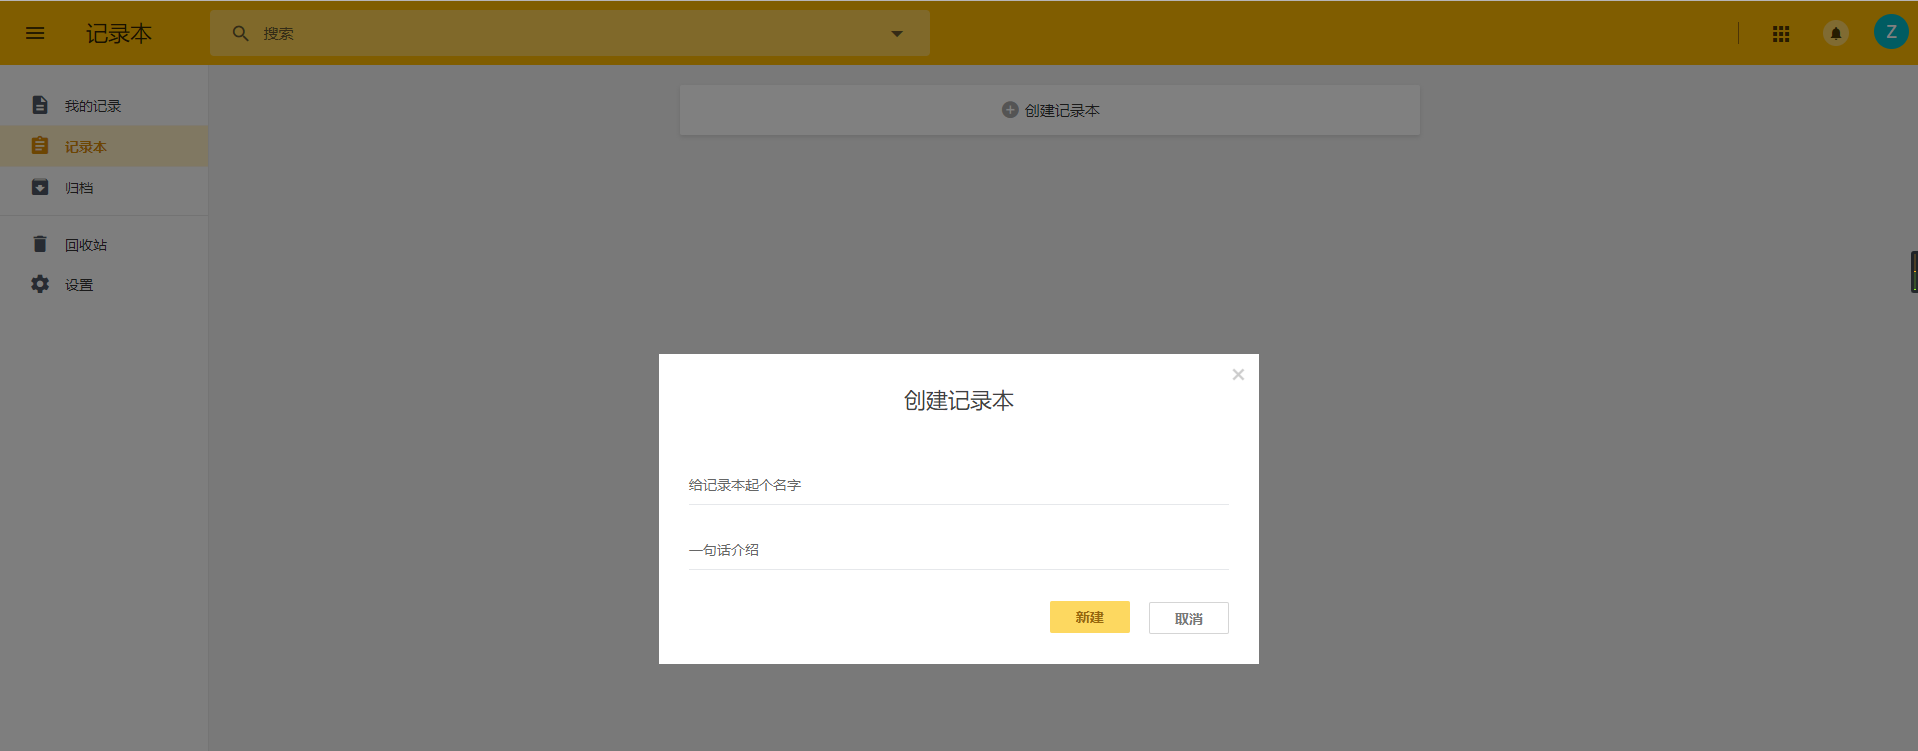
Task: Go to 回收站 in sidebar
Action: click(86, 245)
